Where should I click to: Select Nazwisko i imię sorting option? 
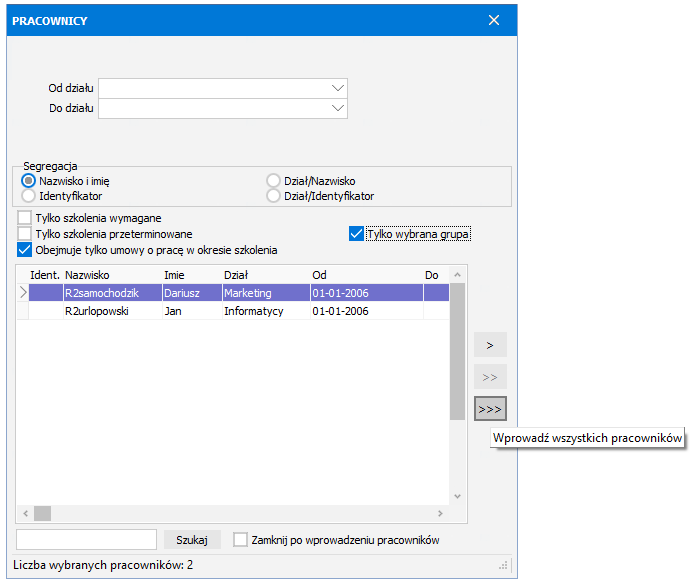29,181
